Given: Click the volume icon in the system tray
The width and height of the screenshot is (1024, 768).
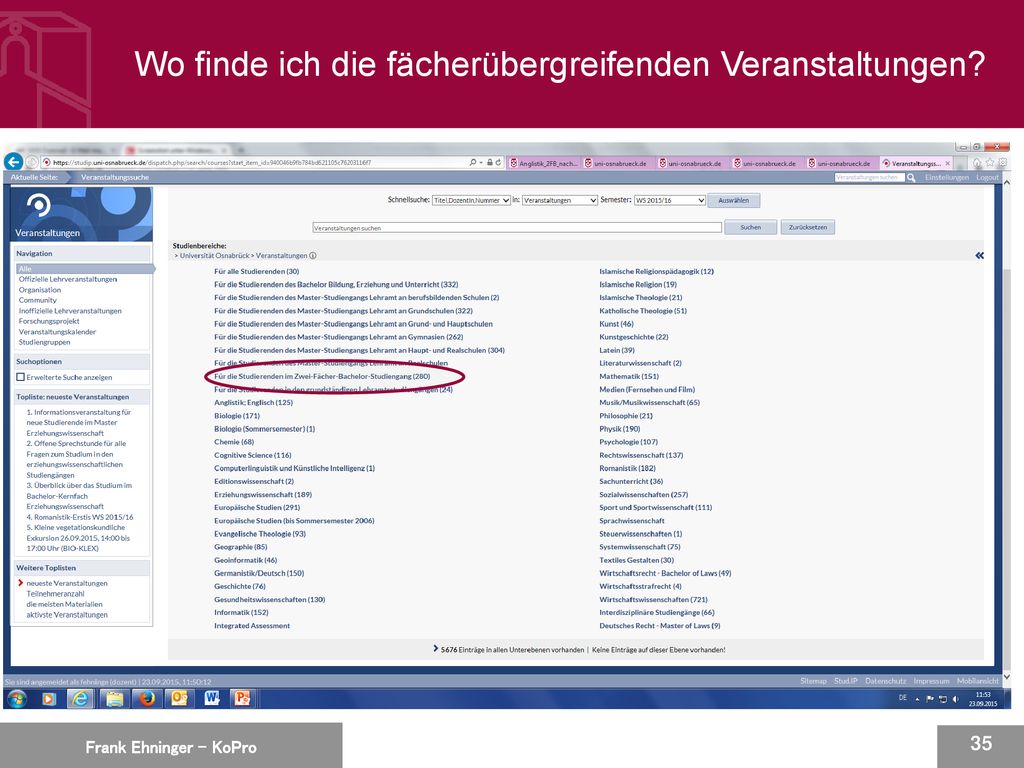Looking at the screenshot, I should [955, 699].
